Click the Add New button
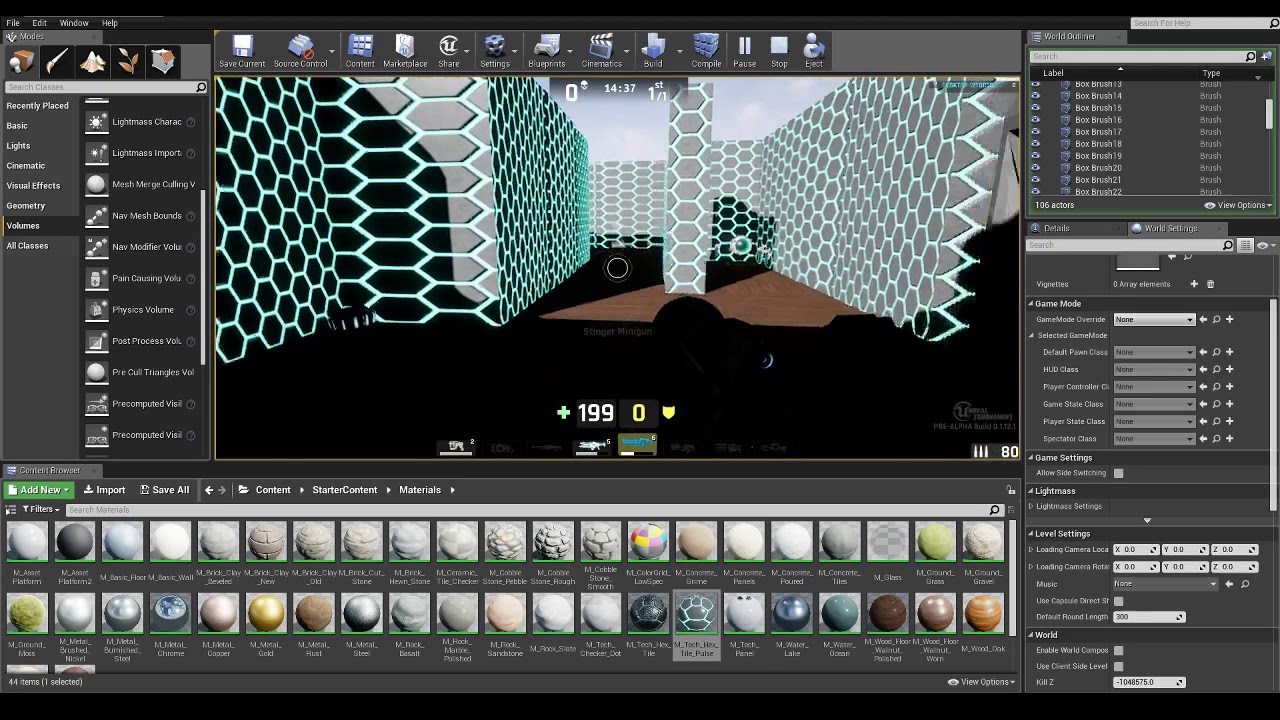Image resolution: width=1280 pixels, height=720 pixels. [x=38, y=490]
